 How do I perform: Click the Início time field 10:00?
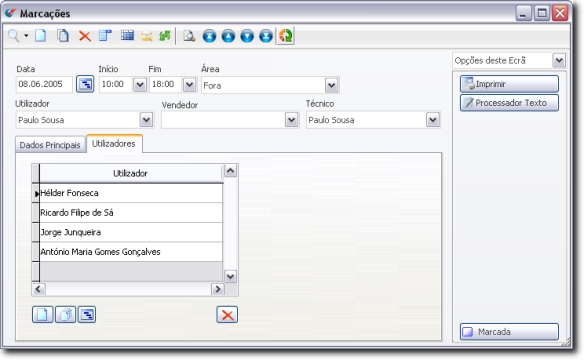(116, 85)
